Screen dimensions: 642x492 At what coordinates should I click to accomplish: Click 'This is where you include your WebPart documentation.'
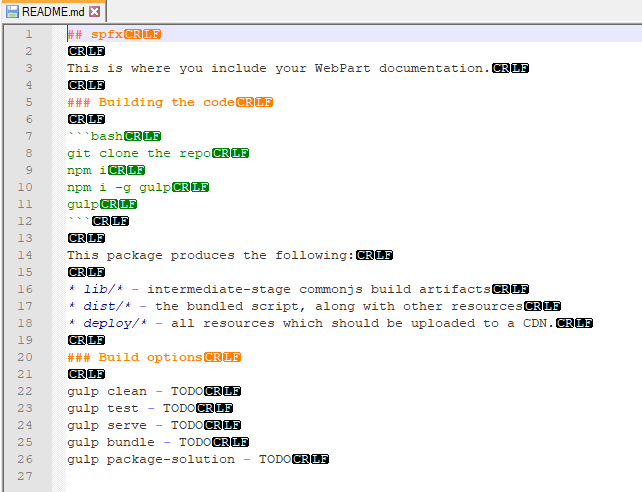(278, 68)
